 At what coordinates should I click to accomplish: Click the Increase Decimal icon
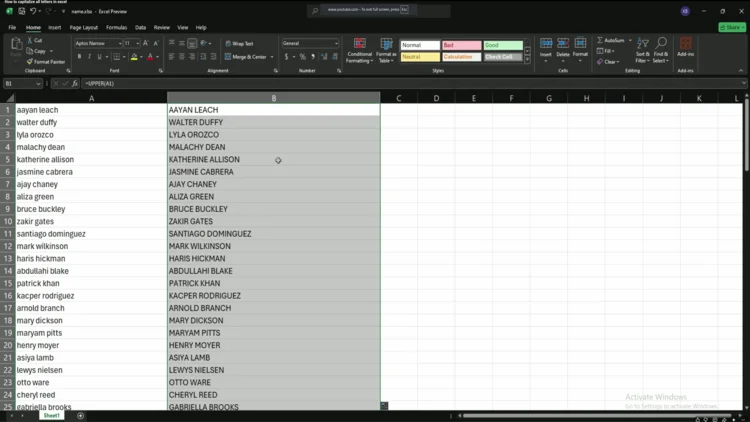point(324,57)
